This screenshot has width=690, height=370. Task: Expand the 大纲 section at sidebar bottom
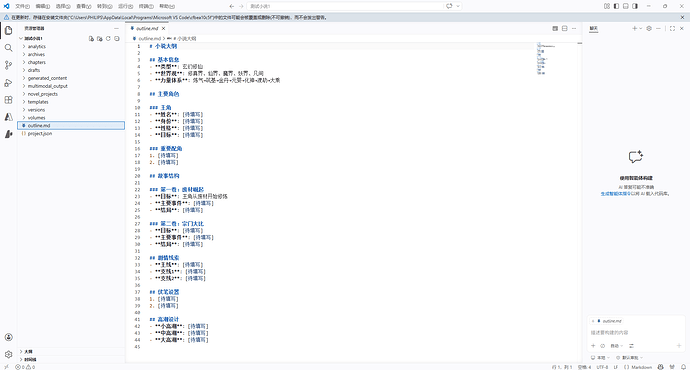coord(70,352)
